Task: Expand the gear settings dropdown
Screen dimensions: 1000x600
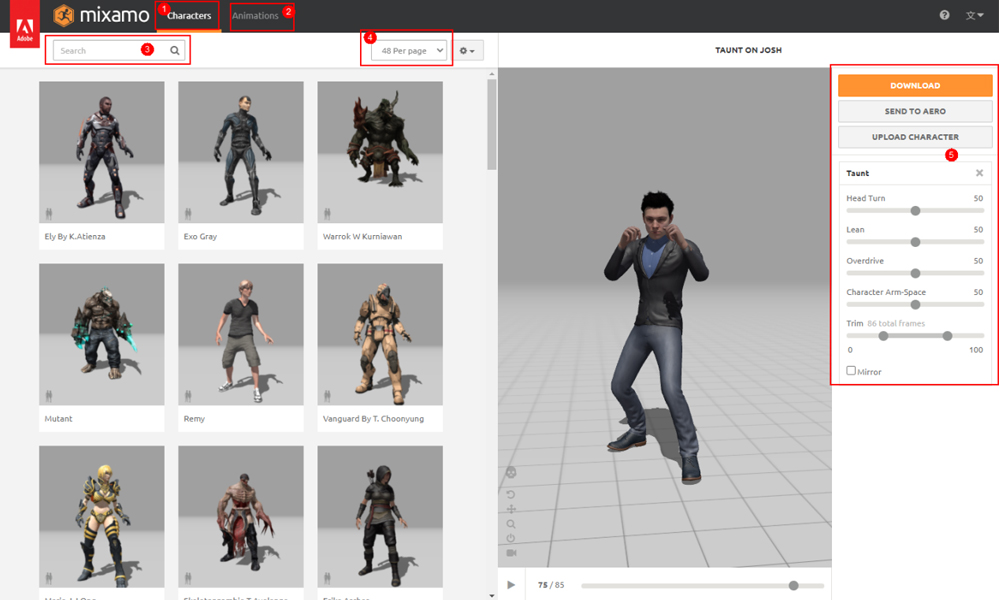Action: click(x=468, y=50)
